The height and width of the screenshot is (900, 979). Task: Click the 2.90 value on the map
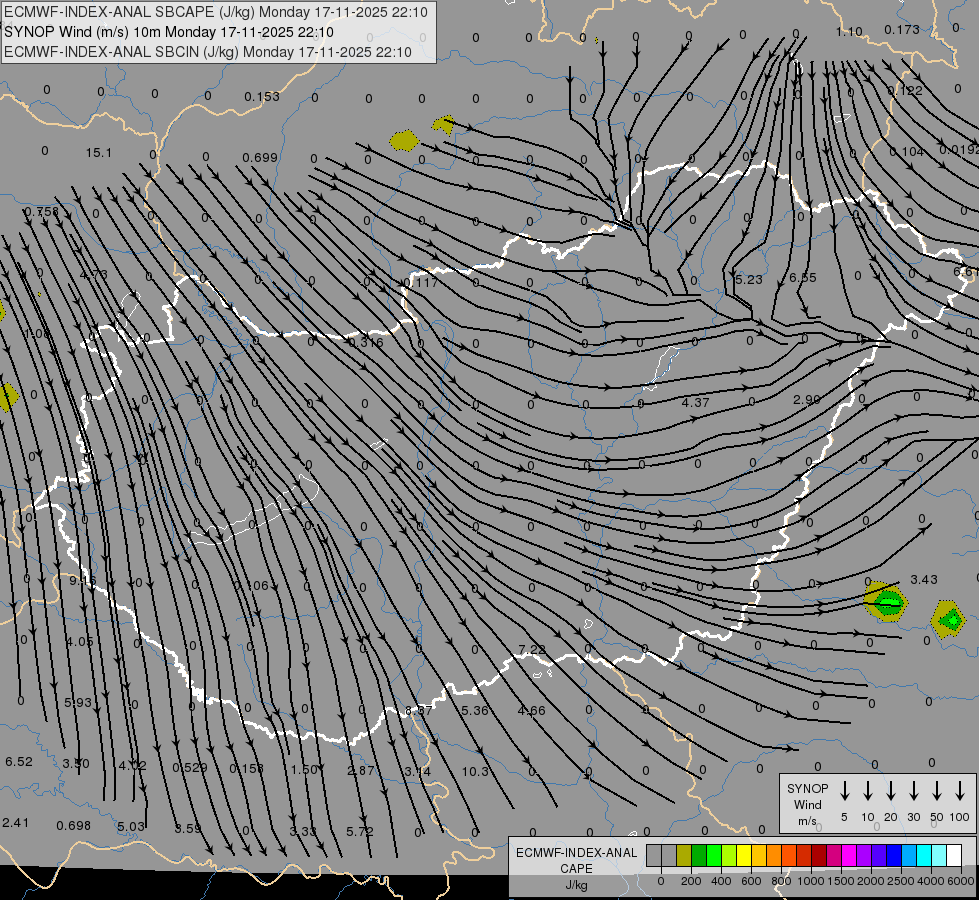click(807, 398)
